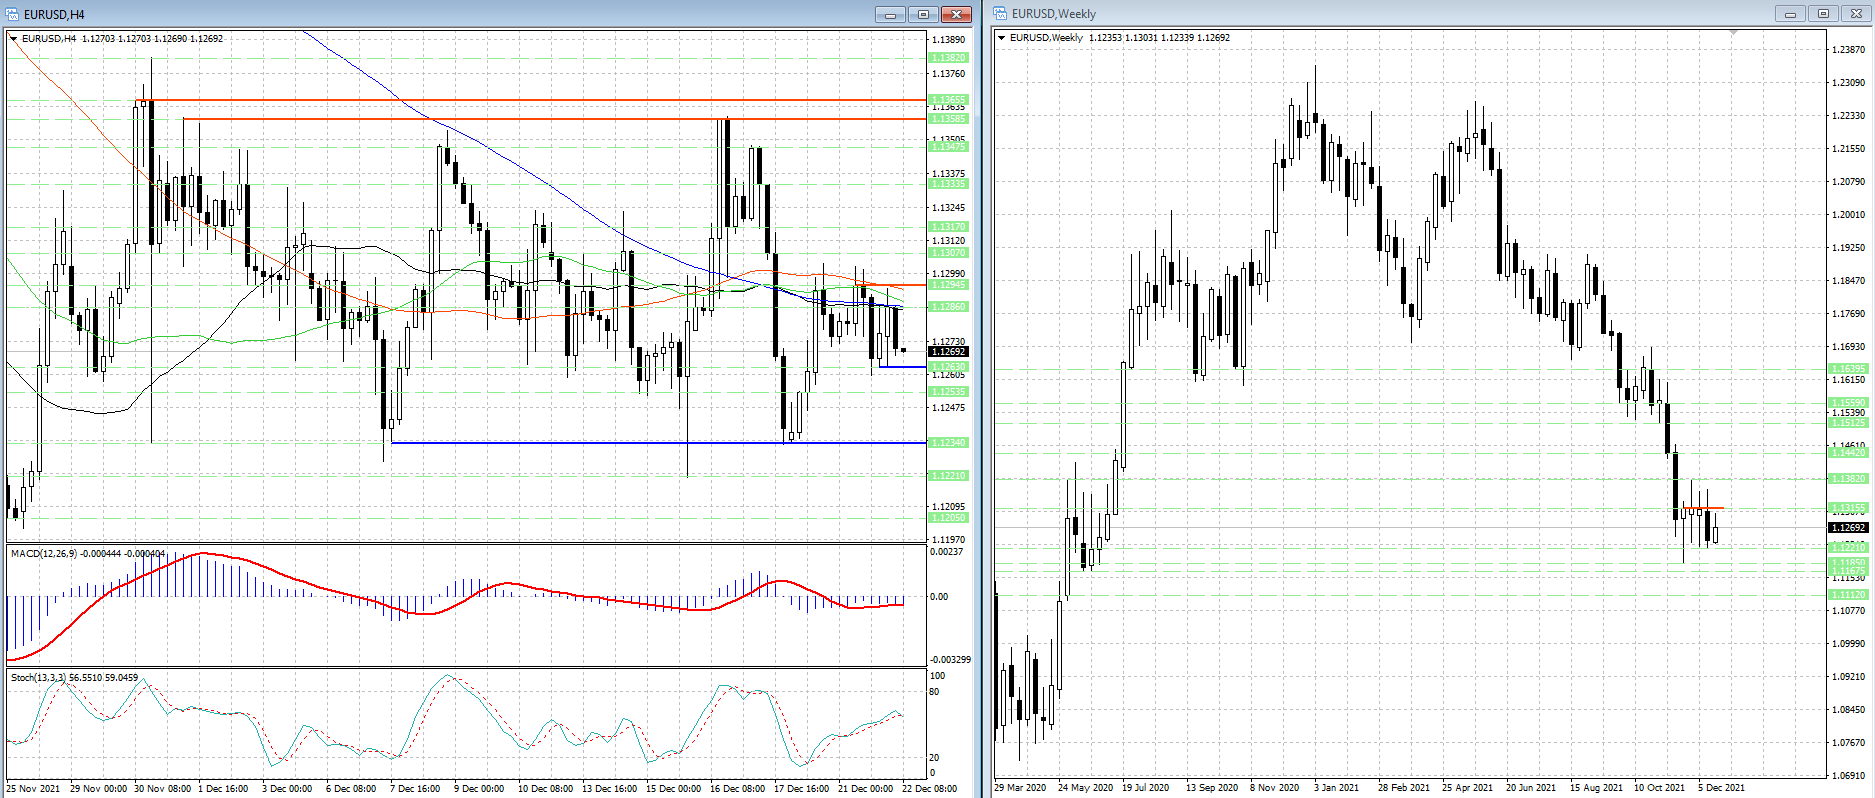This screenshot has height=798, width=1875.
Task: Restore the EURUSD,Weekly chart window
Action: click(x=1823, y=14)
